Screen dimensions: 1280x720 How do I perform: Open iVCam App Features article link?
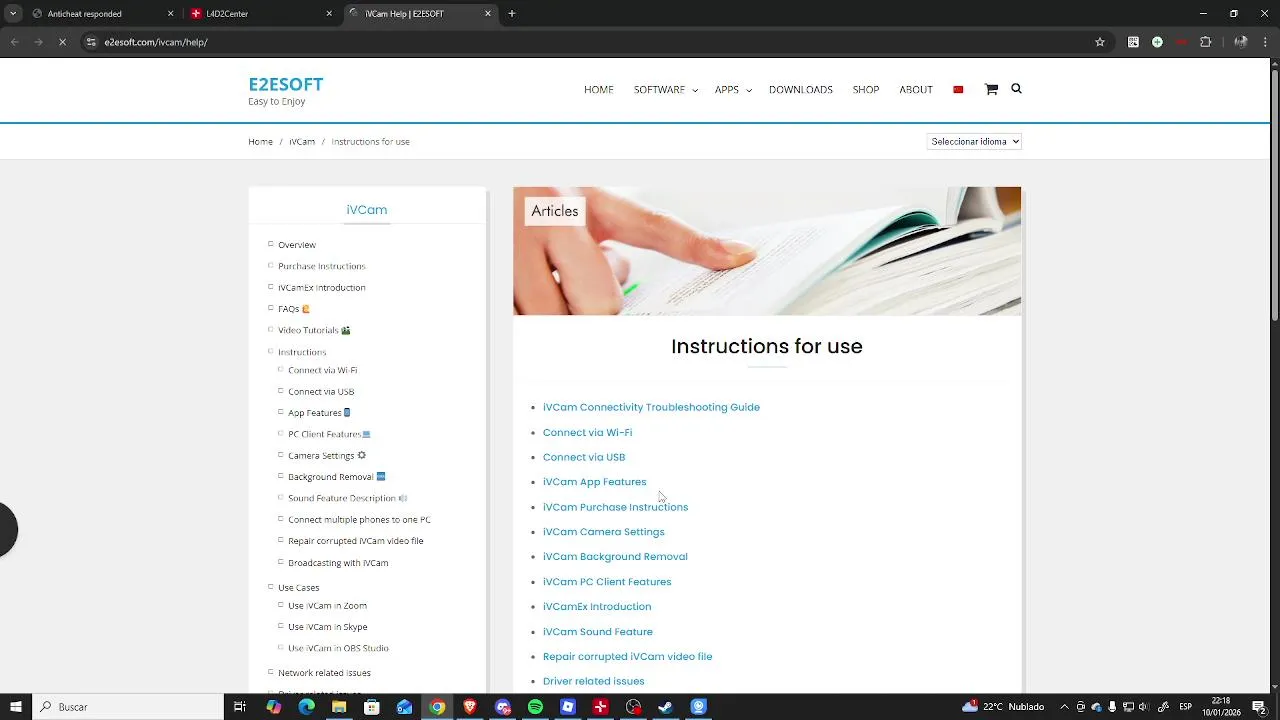[594, 482]
